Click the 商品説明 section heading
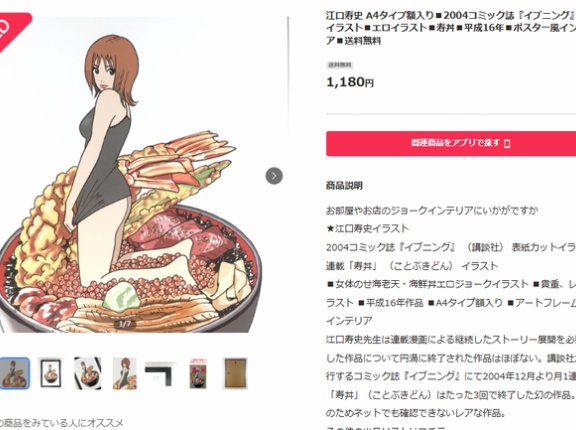This screenshot has height=430, width=576. click(x=344, y=185)
